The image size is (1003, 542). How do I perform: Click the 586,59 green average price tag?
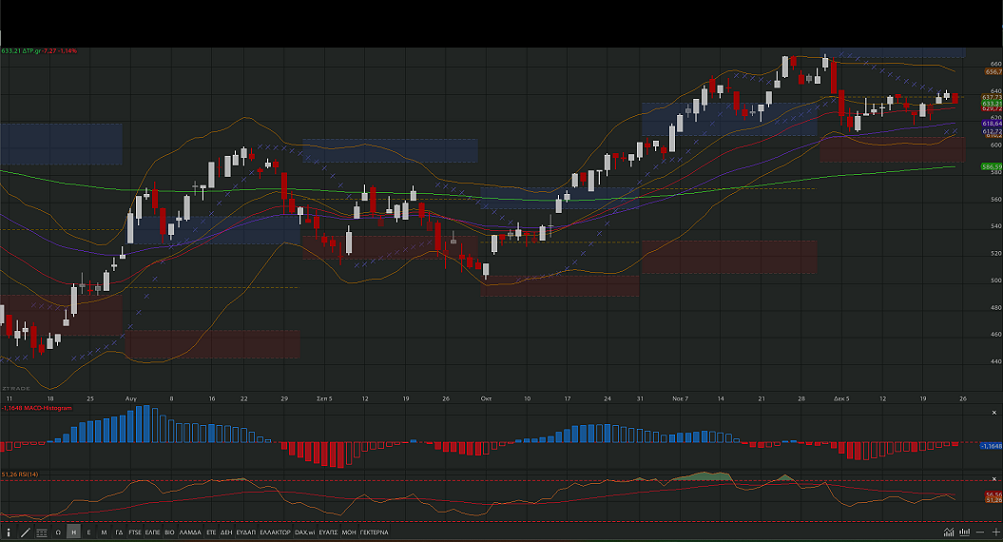tap(991, 167)
